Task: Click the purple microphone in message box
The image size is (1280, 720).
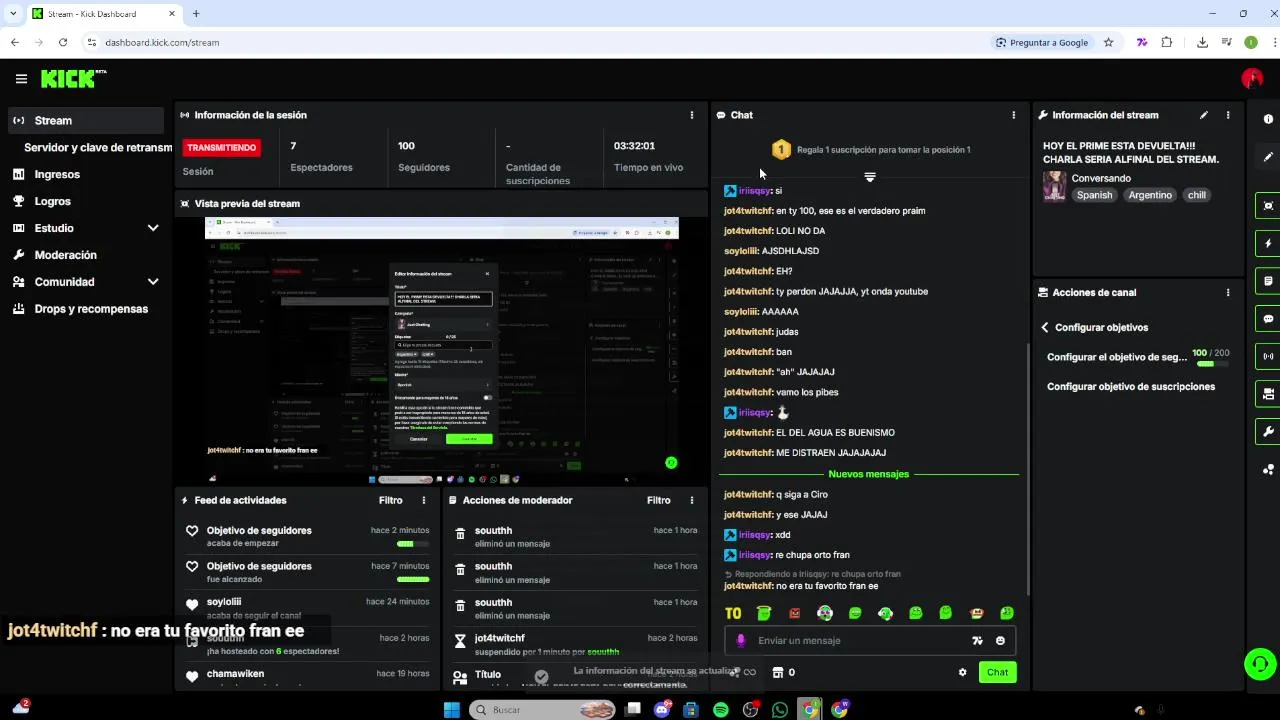Action: coord(741,641)
